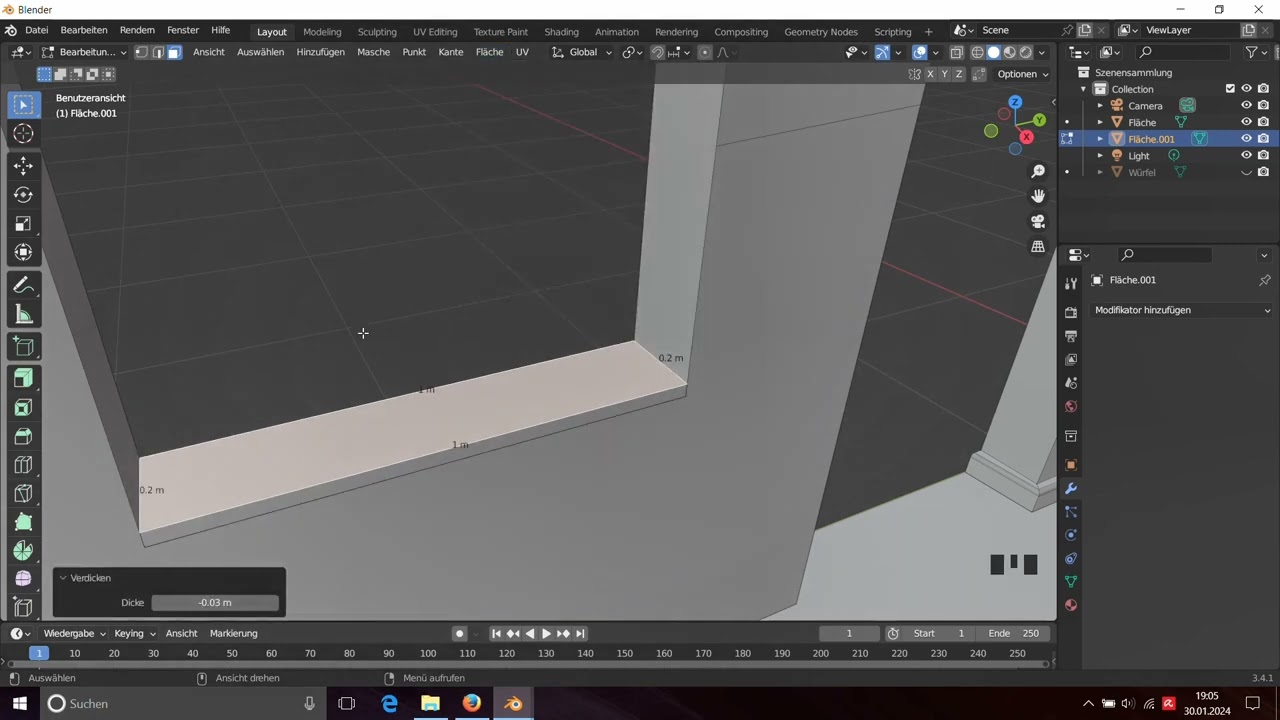
Task: Switch to vertex select mode
Action: click(x=141, y=52)
